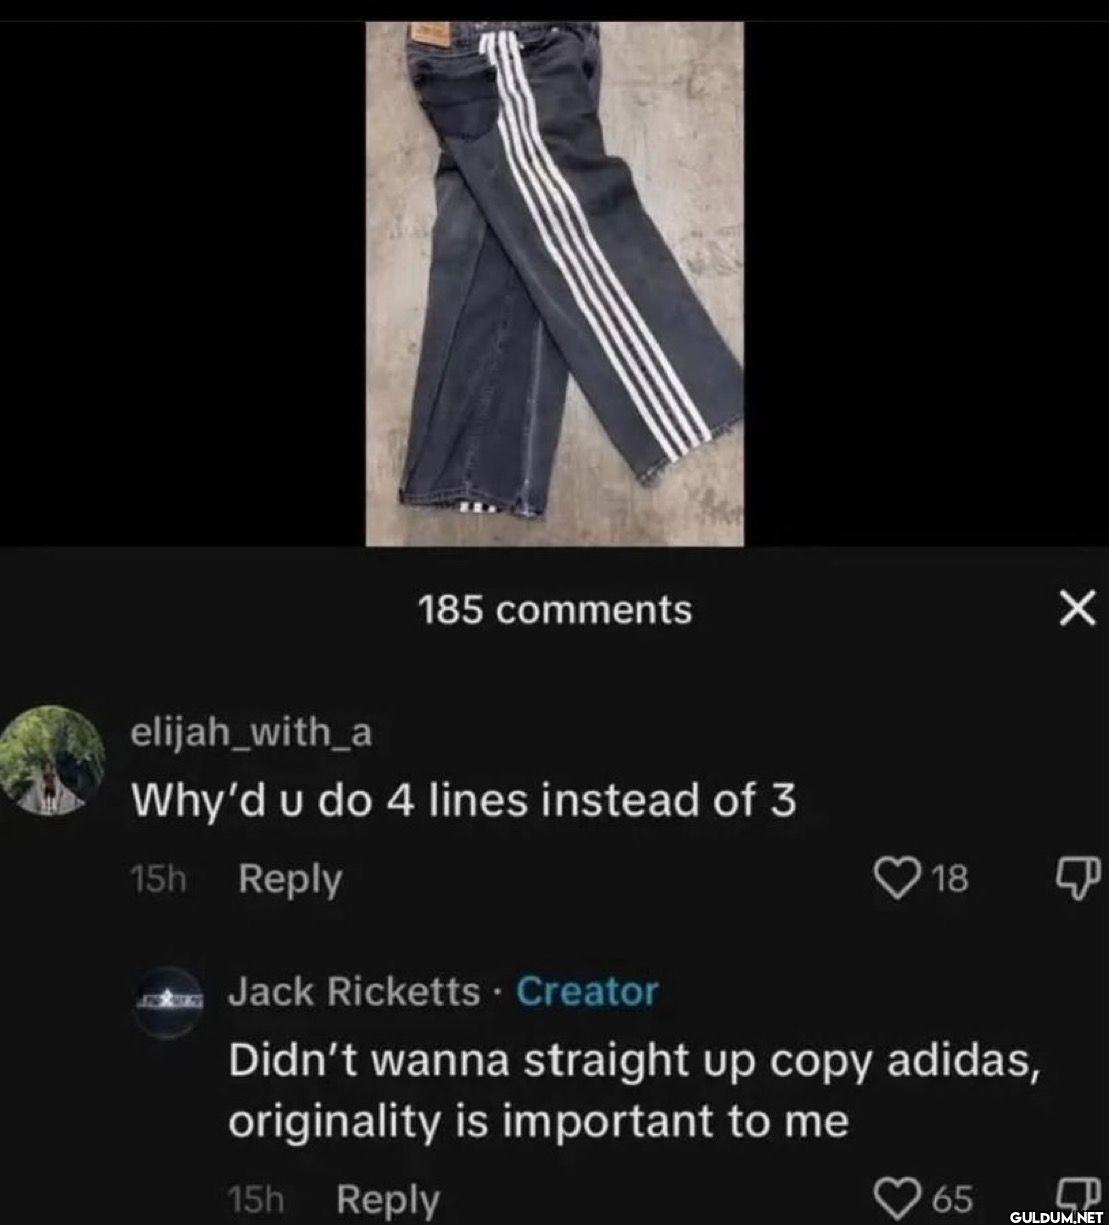
Task: Tap the blue Creator label
Action: pyautogui.click(x=588, y=992)
